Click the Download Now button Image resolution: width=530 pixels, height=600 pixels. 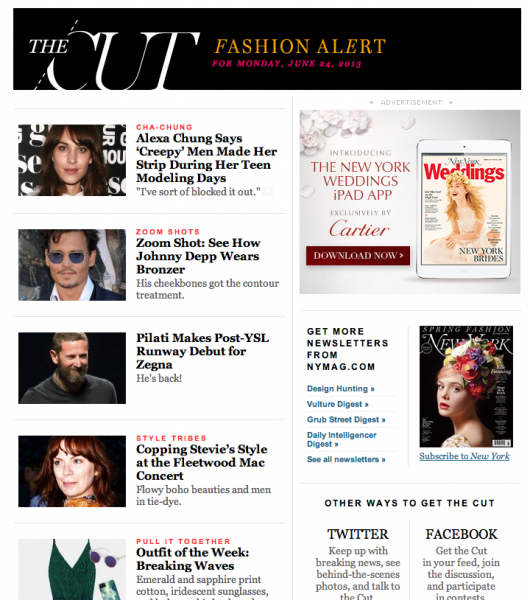(358, 256)
